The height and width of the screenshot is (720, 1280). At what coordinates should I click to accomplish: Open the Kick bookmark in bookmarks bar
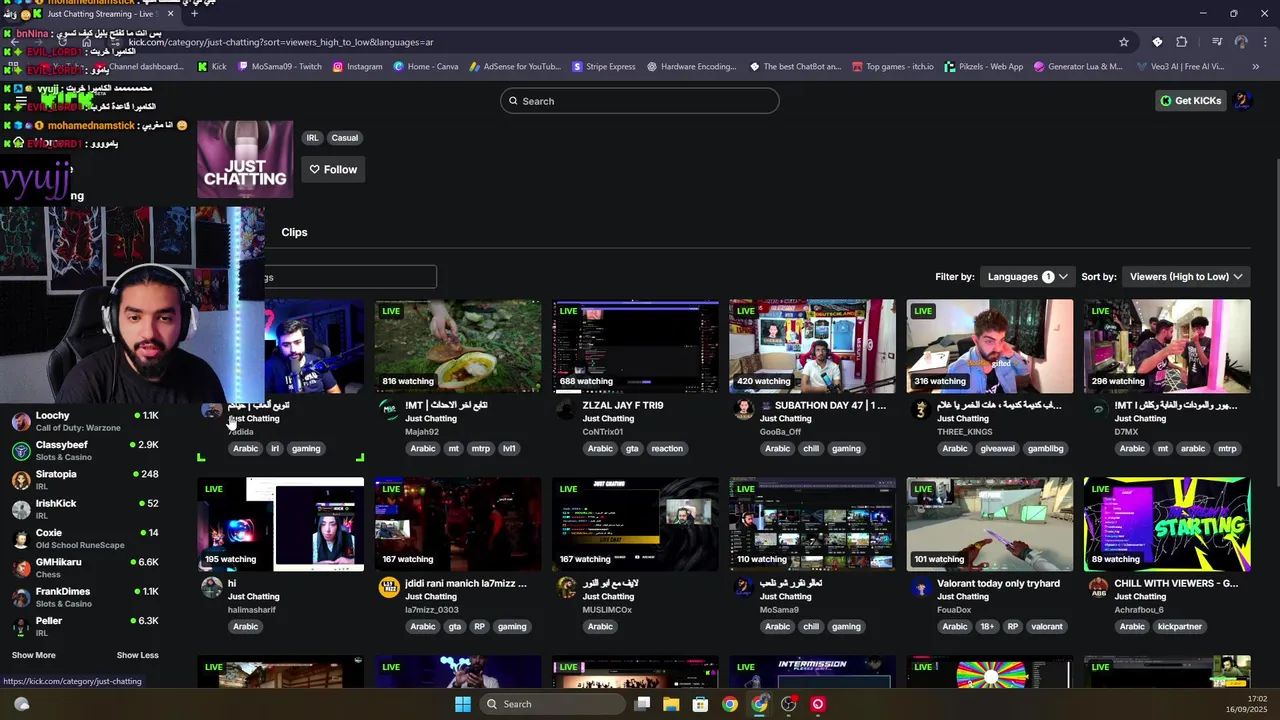point(212,67)
